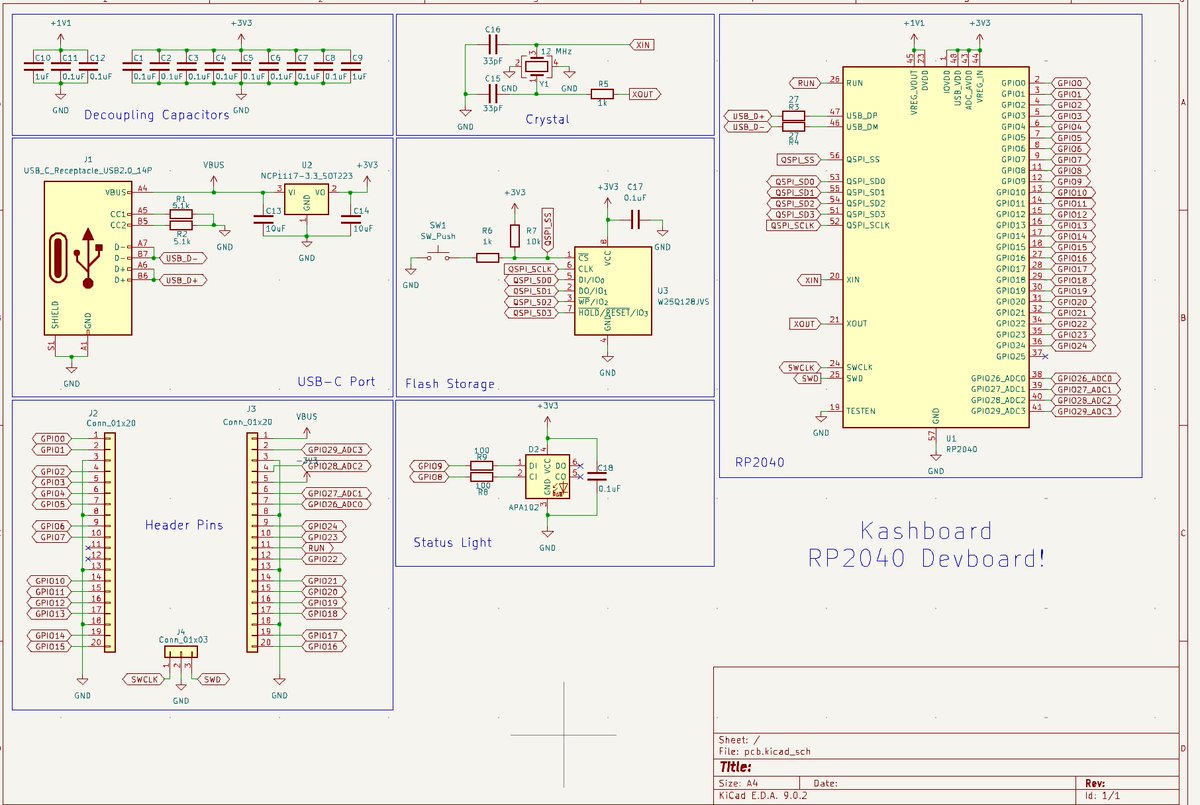Click the J4 Conn_01x03 connector
The height and width of the screenshot is (805, 1200).
pos(181,652)
